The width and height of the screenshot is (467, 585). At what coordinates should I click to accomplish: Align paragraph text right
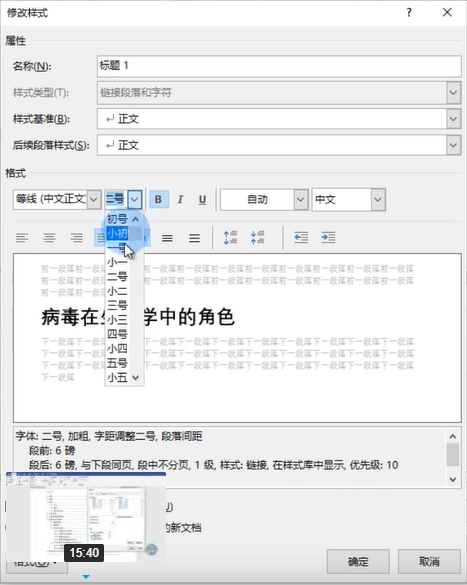click(76, 238)
